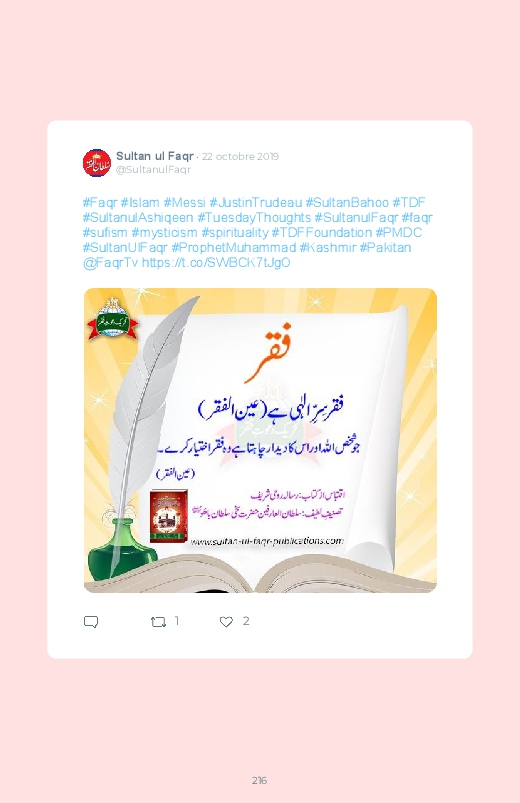Open the #TuesdayThoughts hashtag
The width and height of the screenshot is (520, 803).
pyautogui.click(x=255, y=218)
